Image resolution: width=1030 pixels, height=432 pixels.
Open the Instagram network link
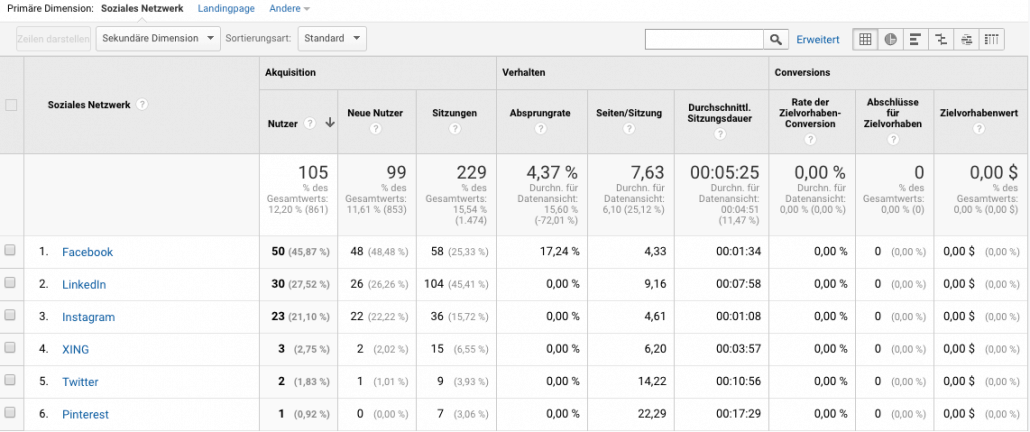point(88,317)
